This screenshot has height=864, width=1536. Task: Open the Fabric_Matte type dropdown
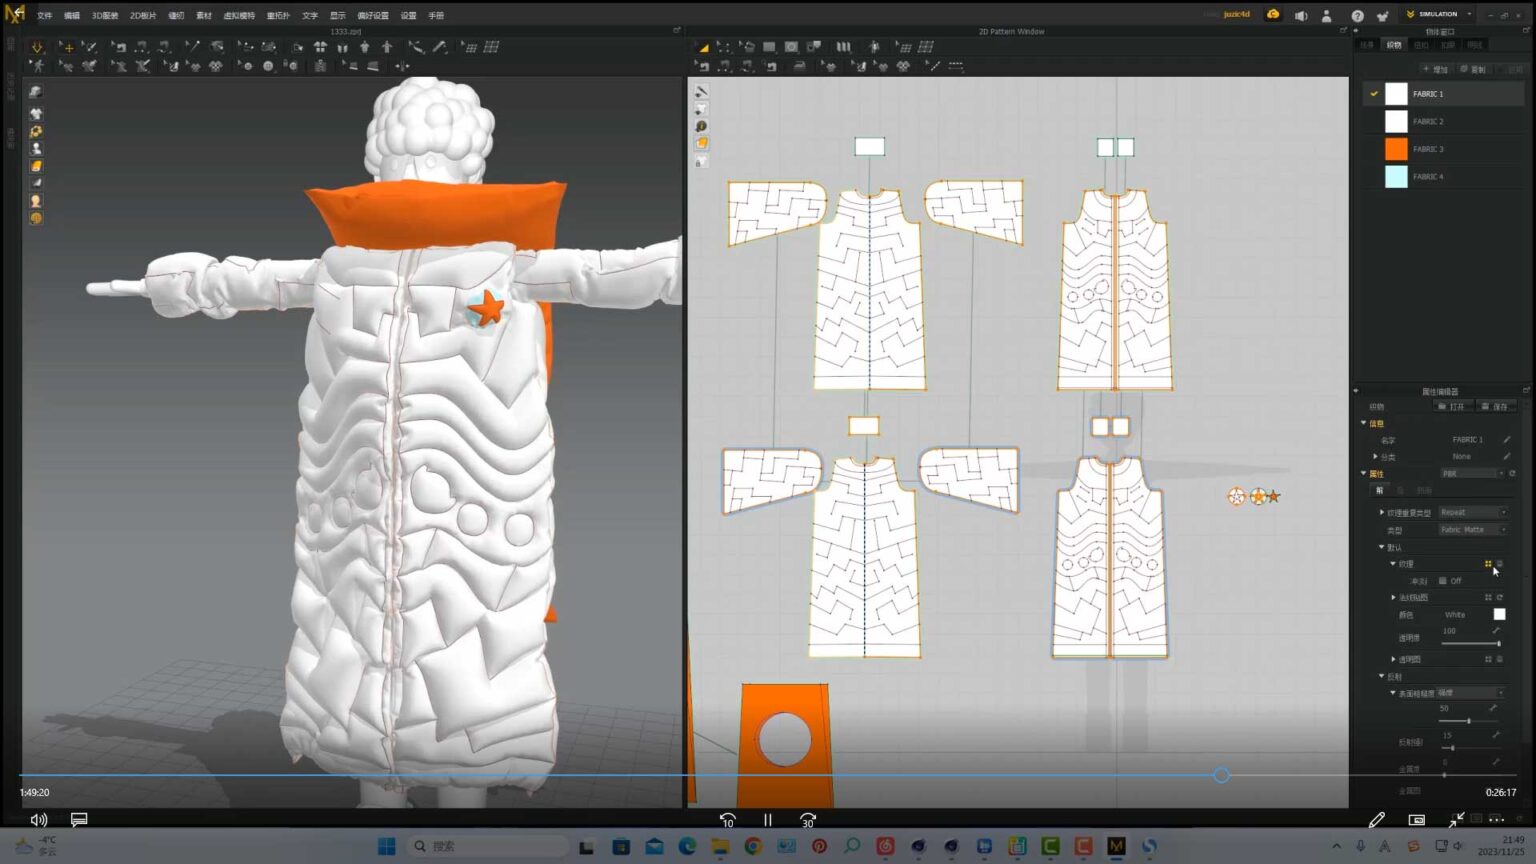1472,529
